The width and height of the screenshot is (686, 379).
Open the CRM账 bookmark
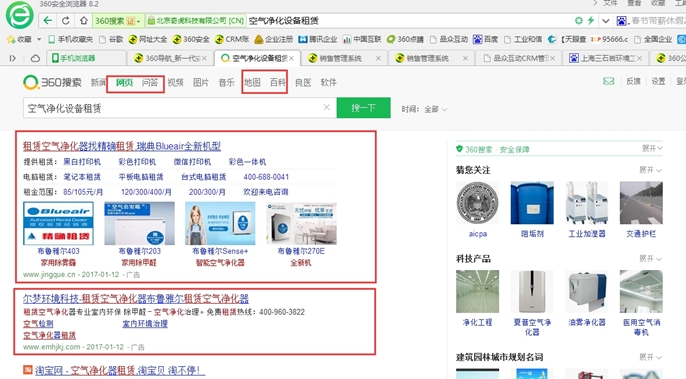232,39
